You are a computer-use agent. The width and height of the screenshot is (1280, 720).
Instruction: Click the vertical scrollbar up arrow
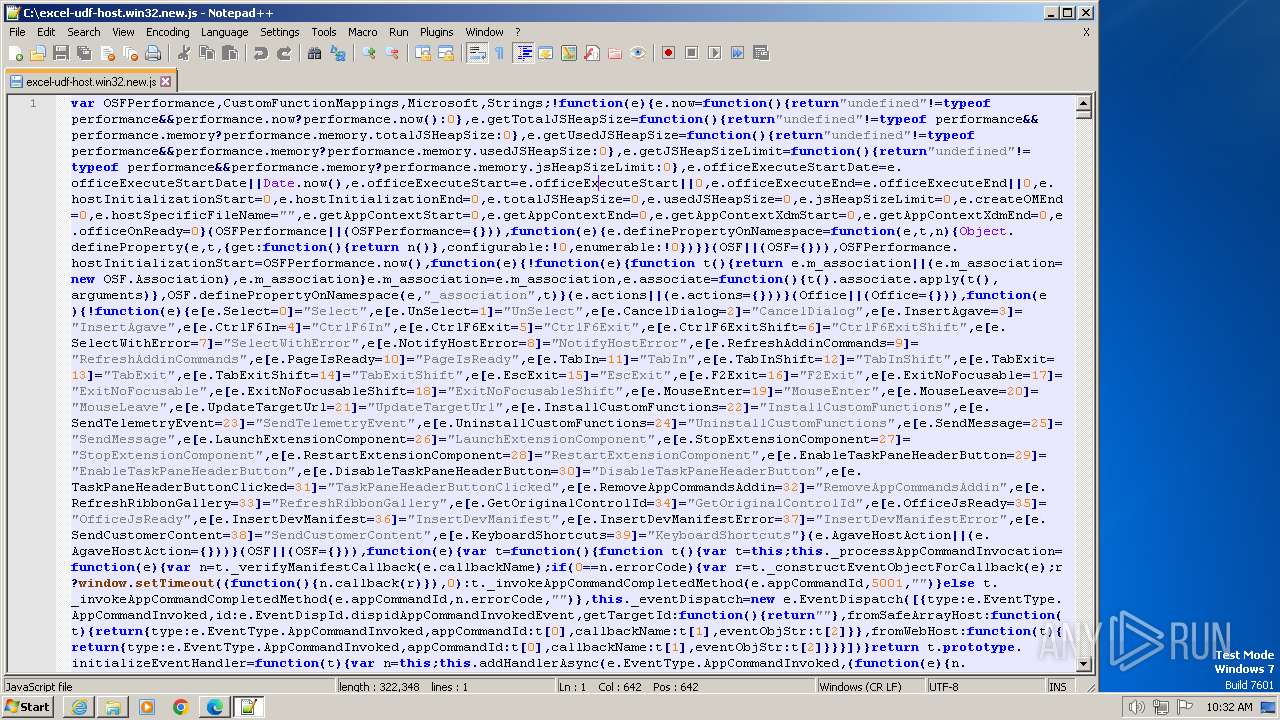[x=1084, y=102]
